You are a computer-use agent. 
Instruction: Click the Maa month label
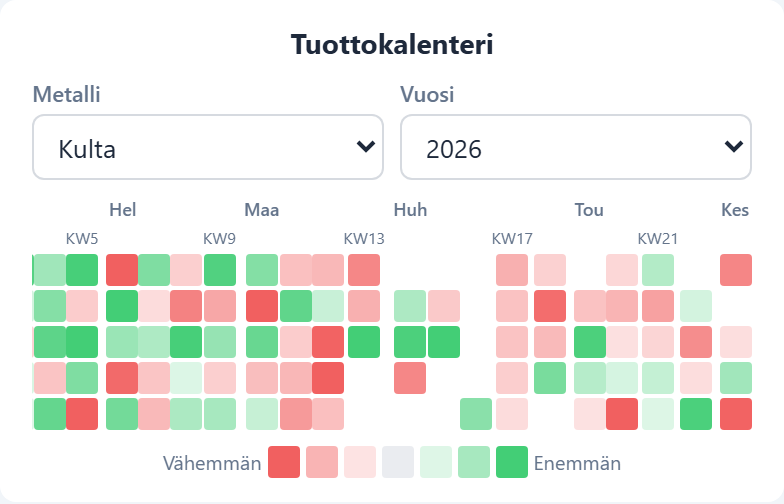[x=262, y=210]
